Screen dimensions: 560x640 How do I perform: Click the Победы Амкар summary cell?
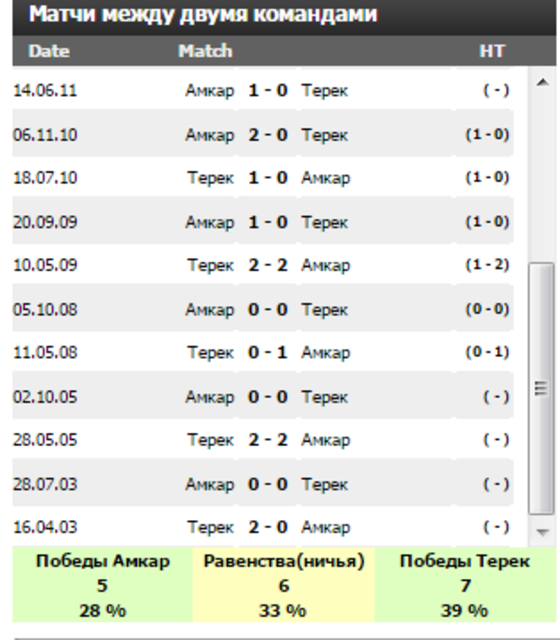pyautogui.click(x=102, y=585)
